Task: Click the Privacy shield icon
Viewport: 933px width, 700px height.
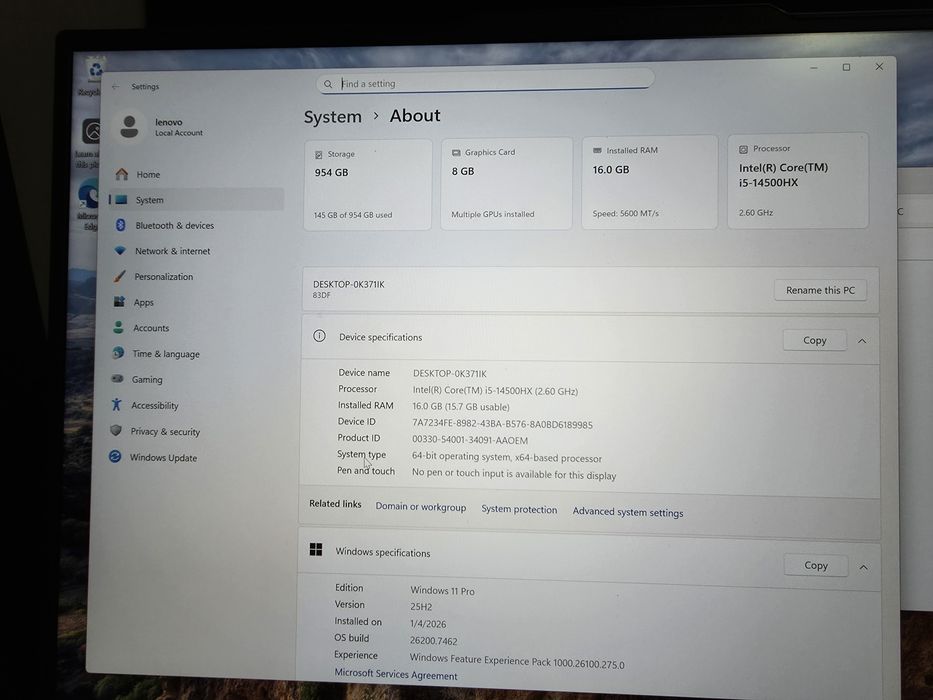Action: click(116, 430)
